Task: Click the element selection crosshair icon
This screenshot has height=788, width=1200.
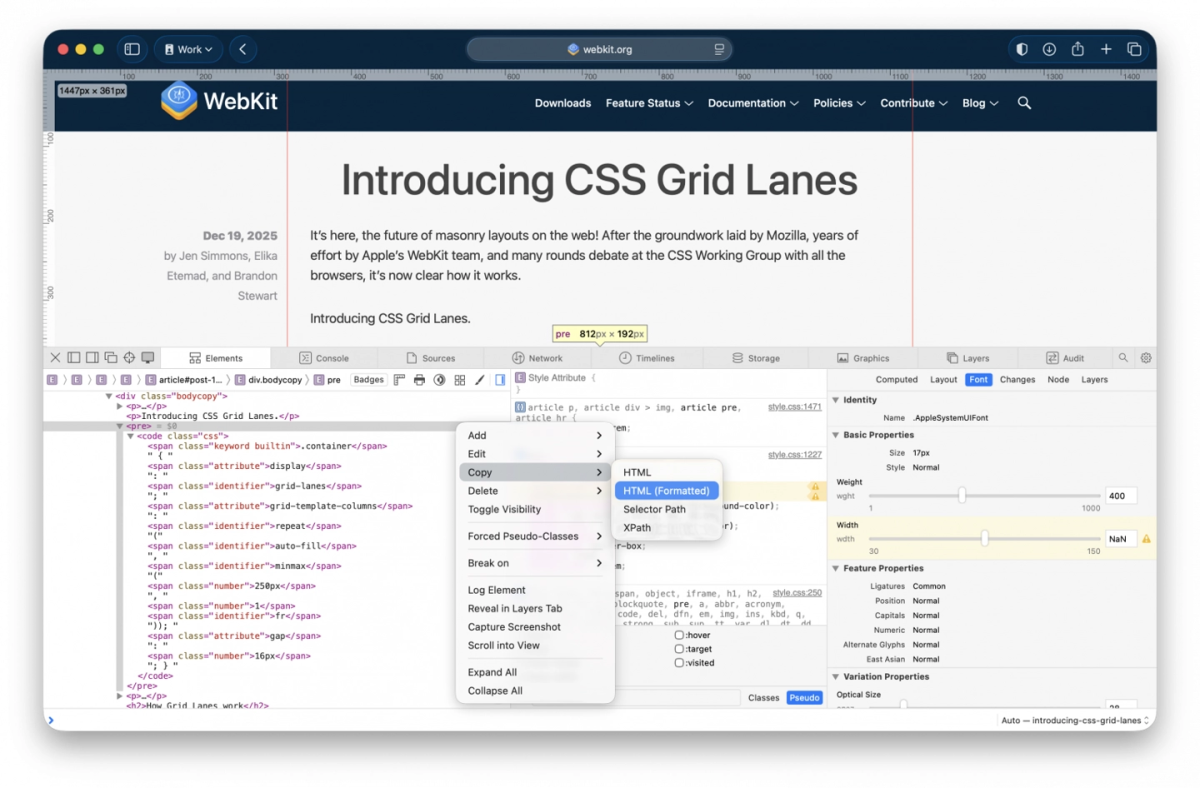Action: pos(129,358)
